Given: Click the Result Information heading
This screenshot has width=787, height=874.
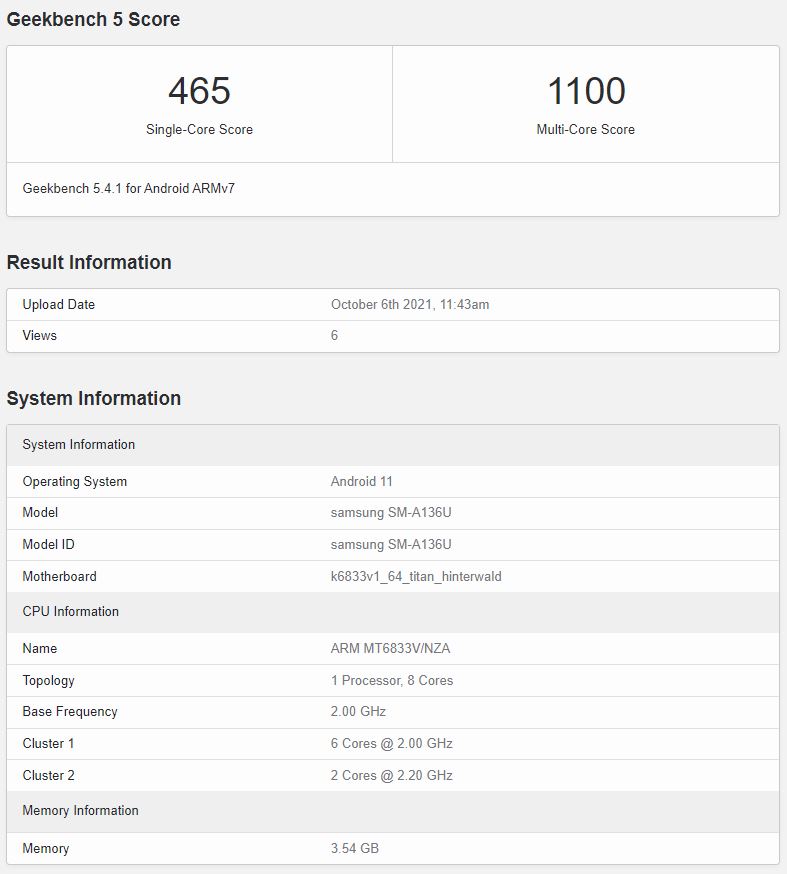Looking at the screenshot, I should [89, 262].
